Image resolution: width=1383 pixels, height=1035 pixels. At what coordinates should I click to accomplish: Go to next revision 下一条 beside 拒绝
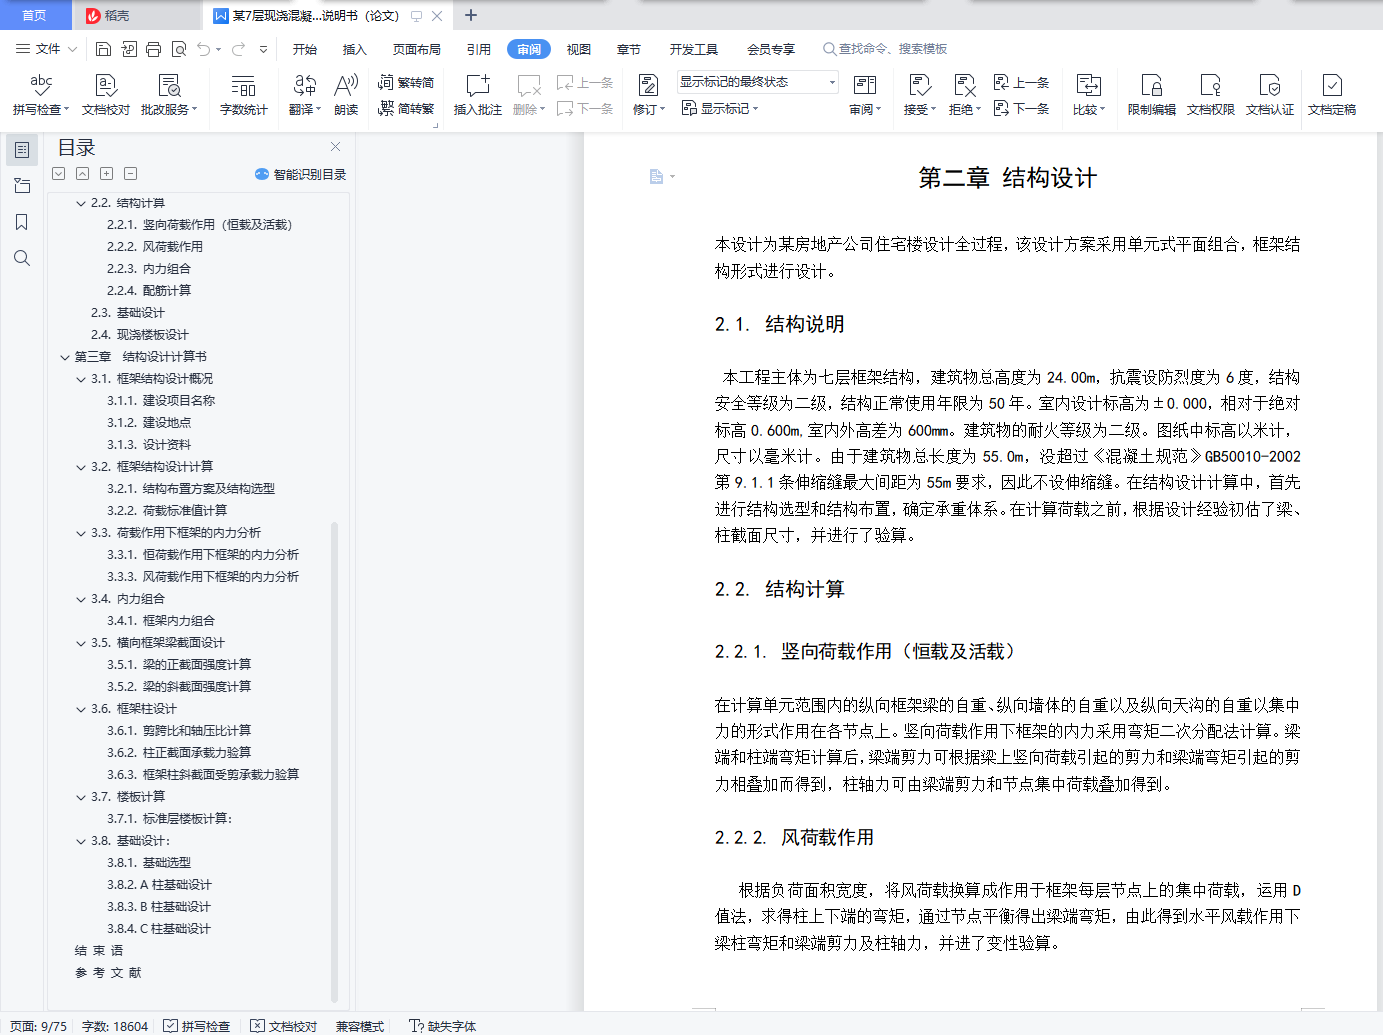click(1021, 108)
